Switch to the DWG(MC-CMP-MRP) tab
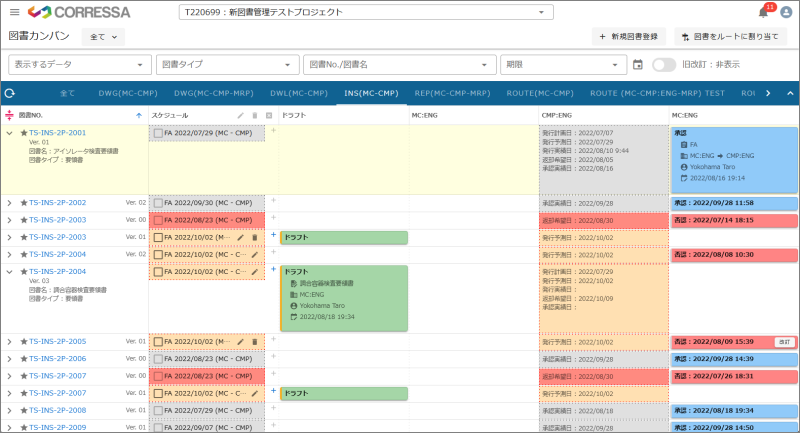The image size is (800, 433). [214, 93]
